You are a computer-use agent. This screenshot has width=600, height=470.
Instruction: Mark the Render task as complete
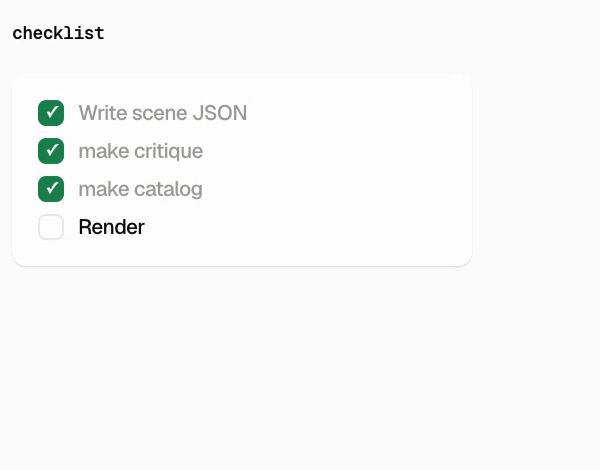(51, 227)
